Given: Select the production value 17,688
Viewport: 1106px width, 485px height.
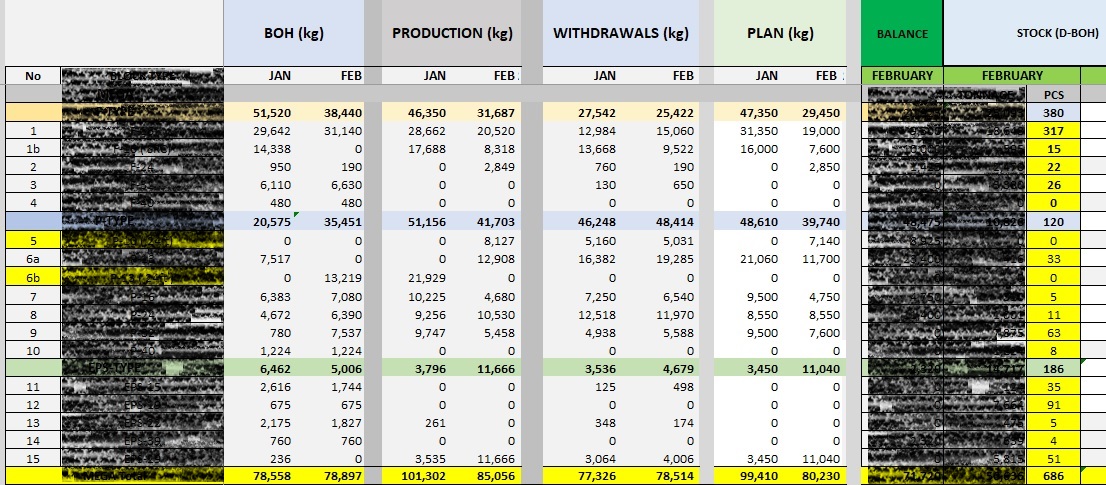Looking at the screenshot, I should 427,149.
